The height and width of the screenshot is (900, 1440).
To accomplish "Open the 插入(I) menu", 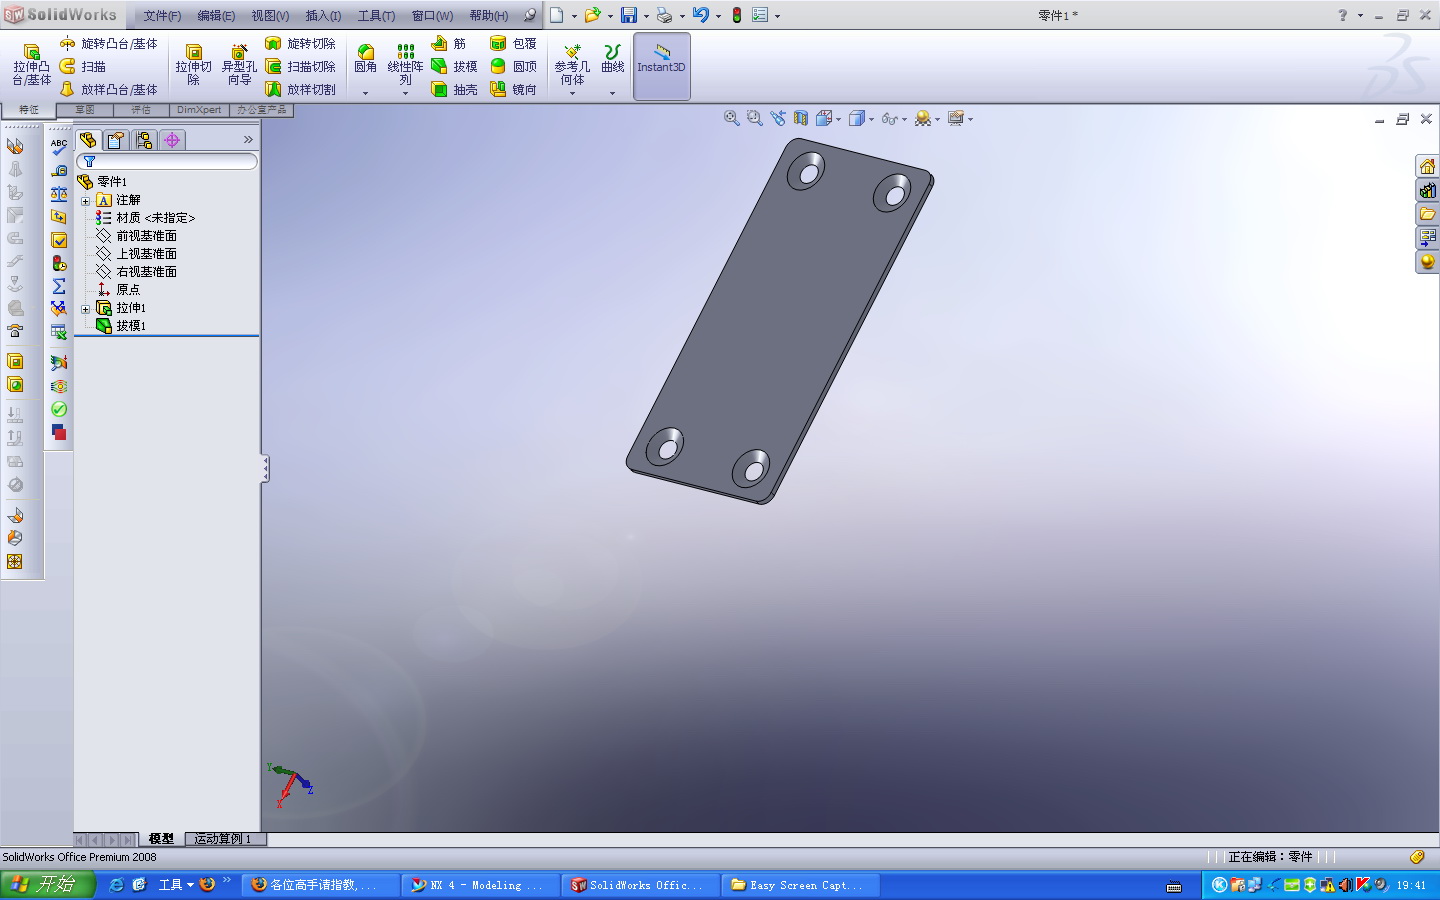I will coord(323,16).
